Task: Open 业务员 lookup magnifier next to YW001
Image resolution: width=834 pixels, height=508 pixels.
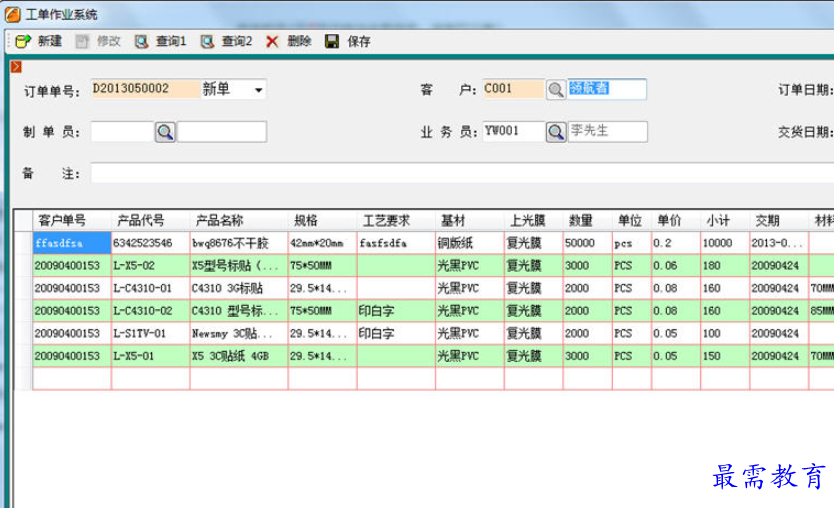Action: point(556,132)
